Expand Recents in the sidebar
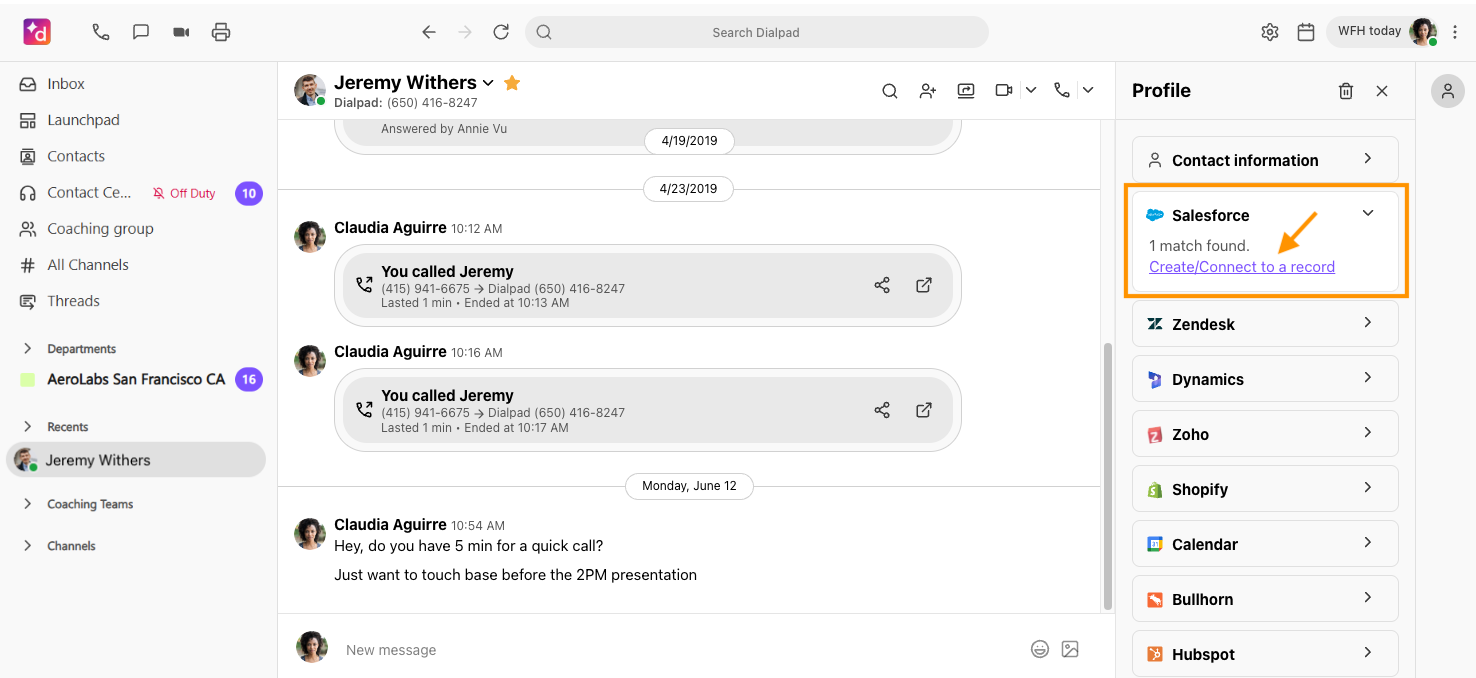 [x=28, y=426]
